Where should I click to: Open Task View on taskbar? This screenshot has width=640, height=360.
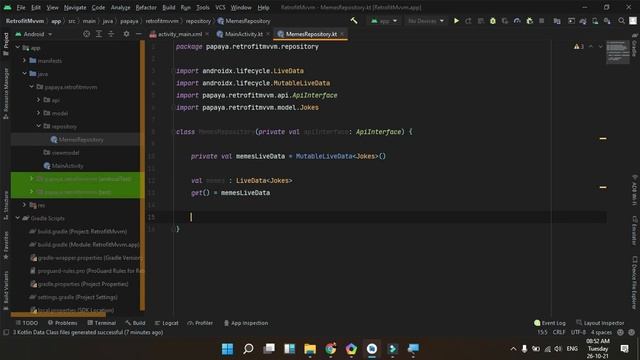pyautogui.click(x=269, y=349)
